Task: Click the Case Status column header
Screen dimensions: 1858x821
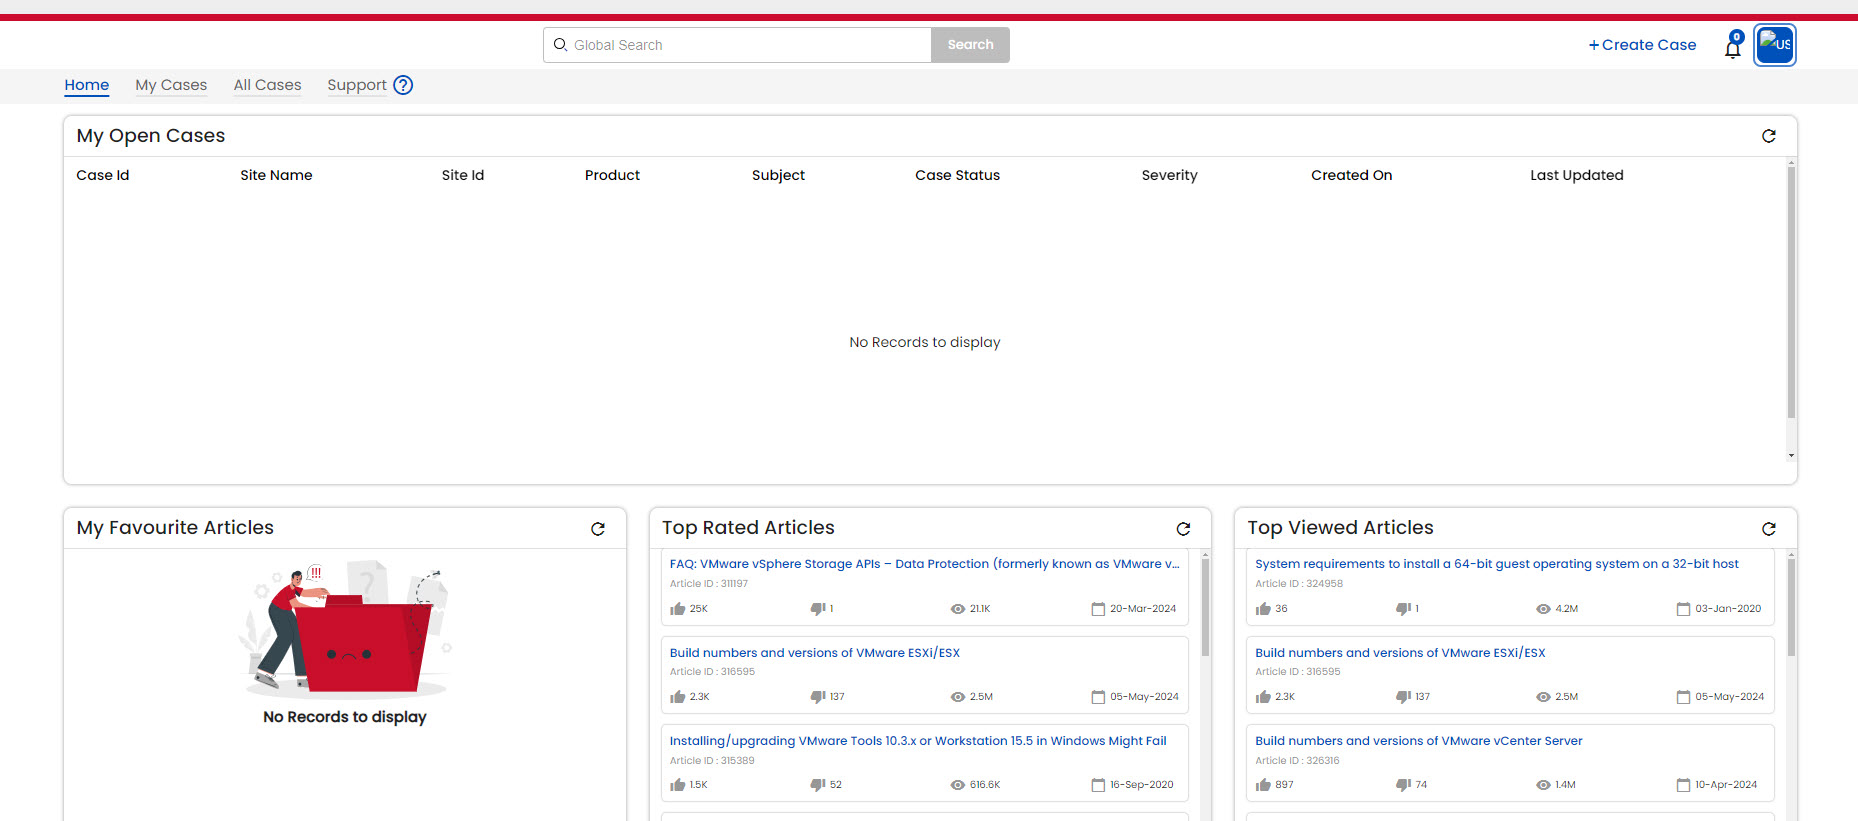Action: tap(957, 175)
